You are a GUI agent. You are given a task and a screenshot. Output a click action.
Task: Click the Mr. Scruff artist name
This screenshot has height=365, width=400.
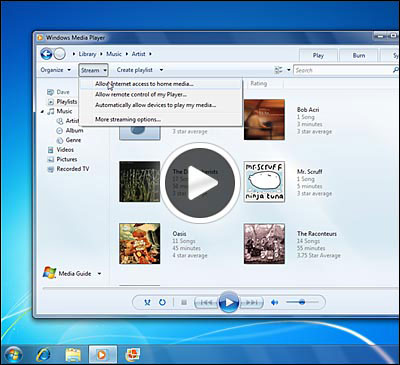click(x=310, y=172)
